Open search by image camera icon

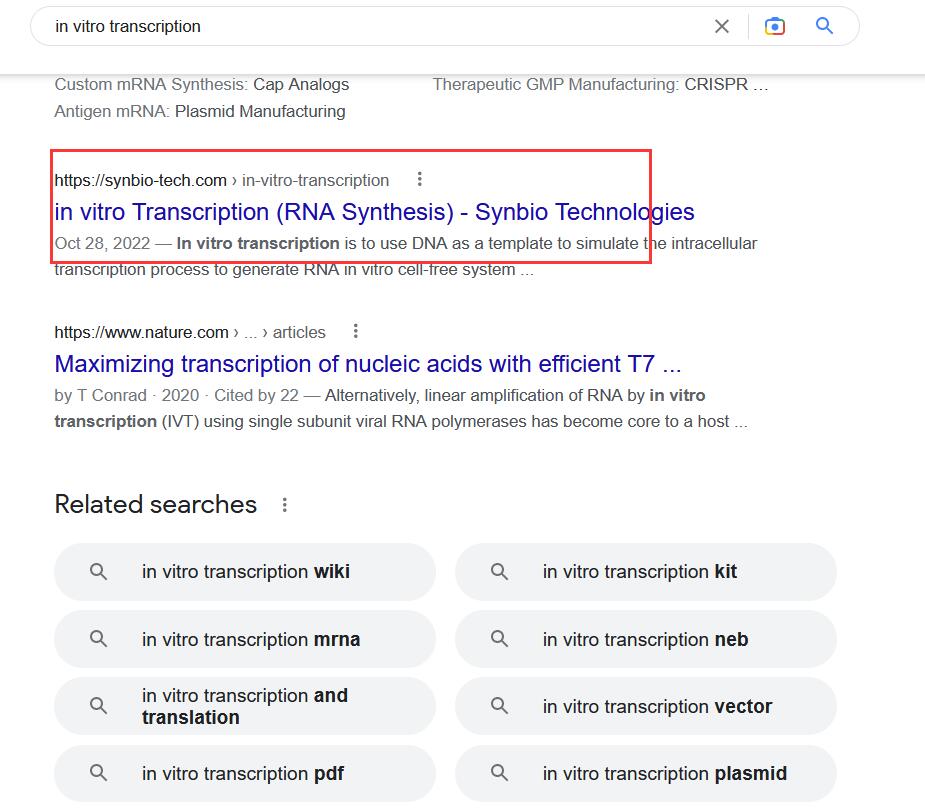(x=774, y=27)
